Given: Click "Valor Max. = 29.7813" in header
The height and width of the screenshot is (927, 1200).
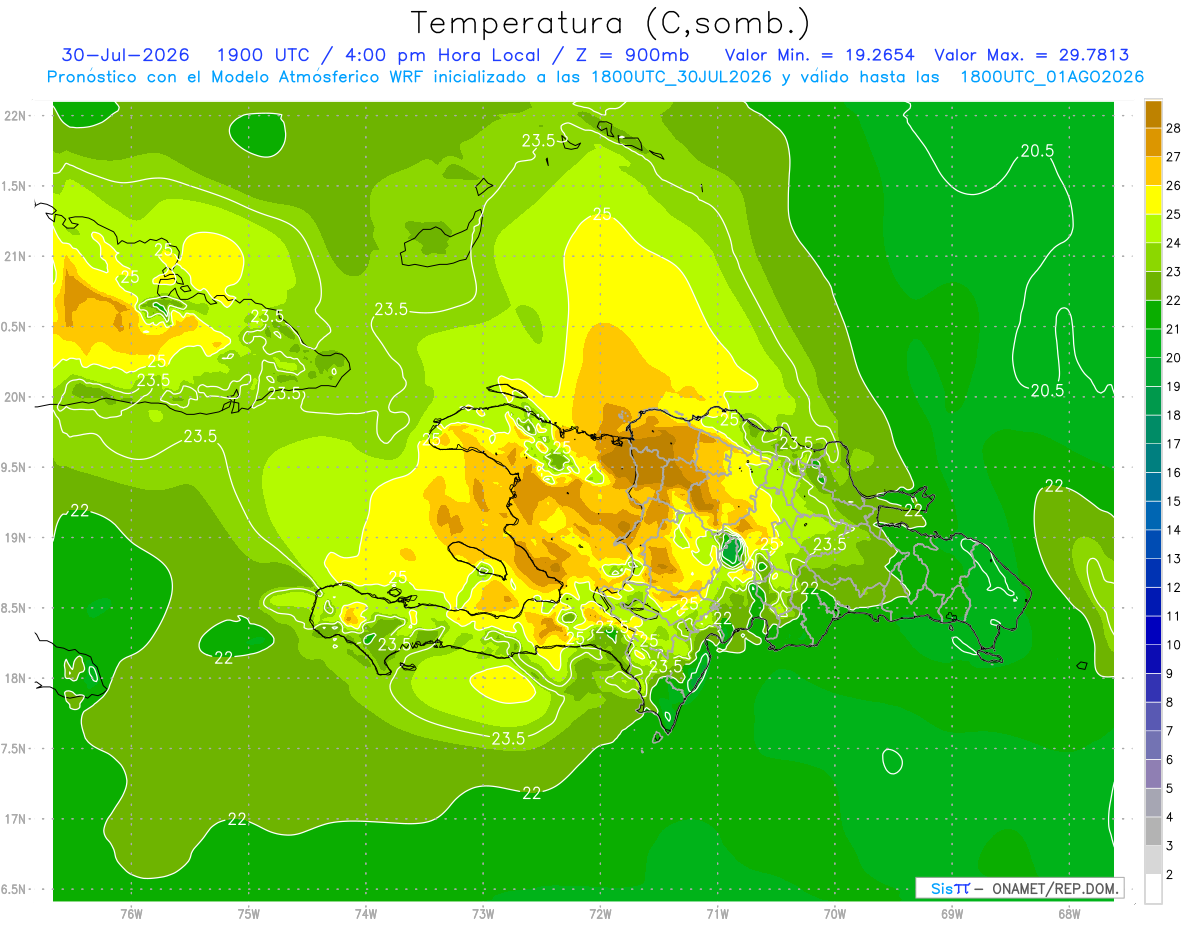Looking at the screenshot, I should (x=1032, y=55).
